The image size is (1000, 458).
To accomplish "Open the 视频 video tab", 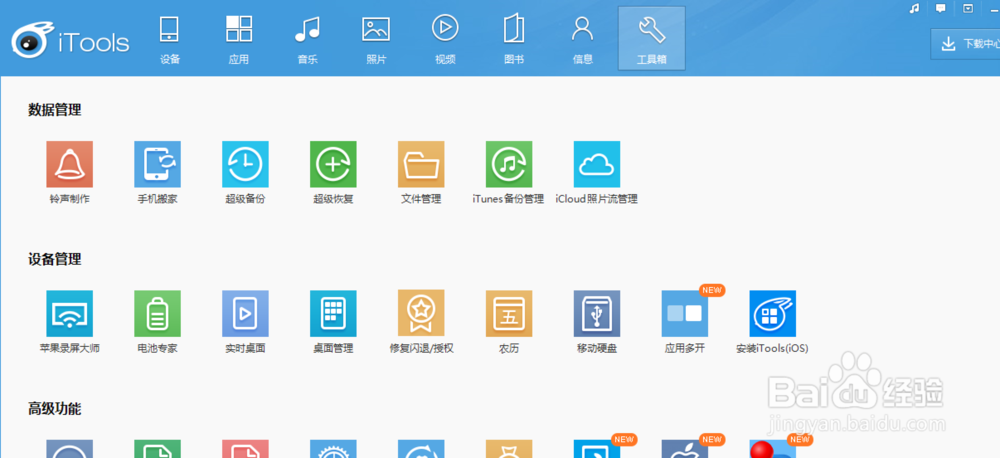I will point(445,40).
